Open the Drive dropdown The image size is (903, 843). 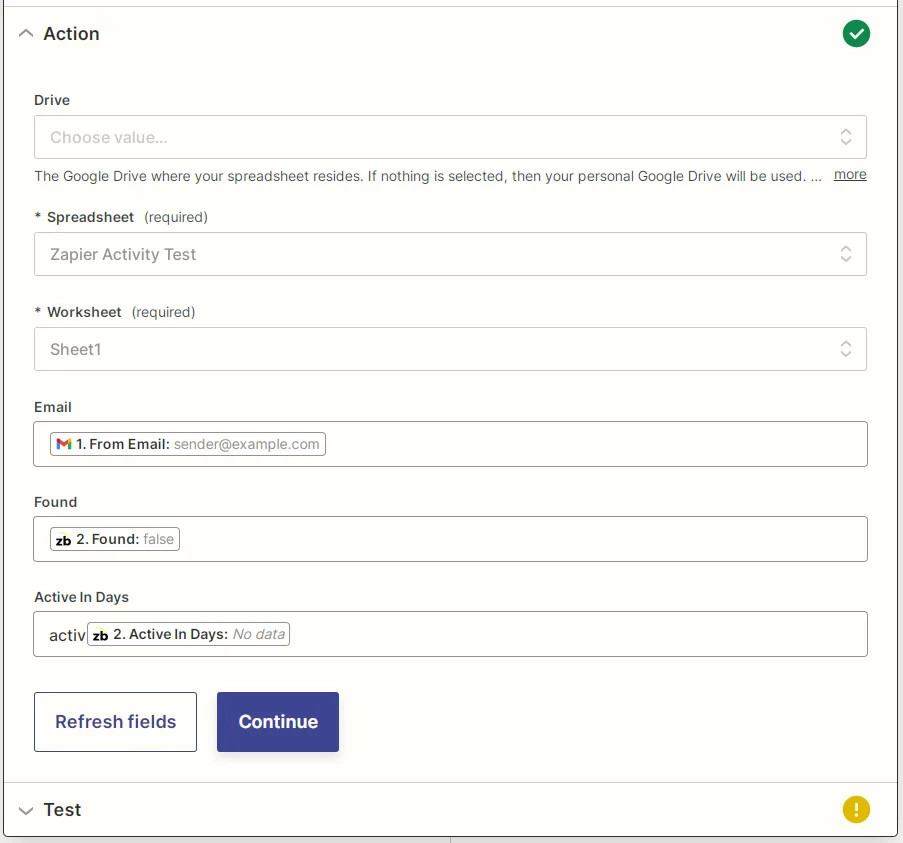point(450,136)
